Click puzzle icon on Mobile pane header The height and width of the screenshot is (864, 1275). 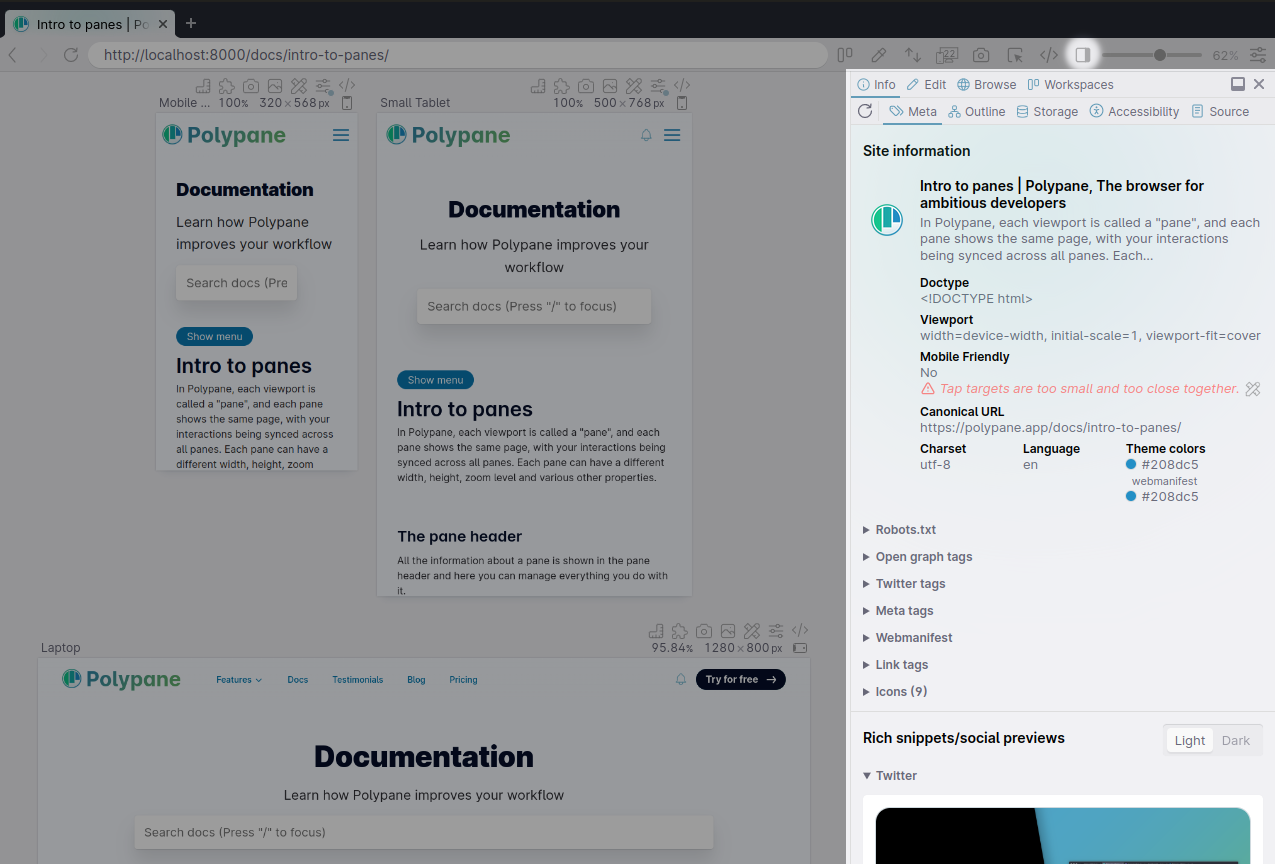pyautogui.click(x=227, y=86)
